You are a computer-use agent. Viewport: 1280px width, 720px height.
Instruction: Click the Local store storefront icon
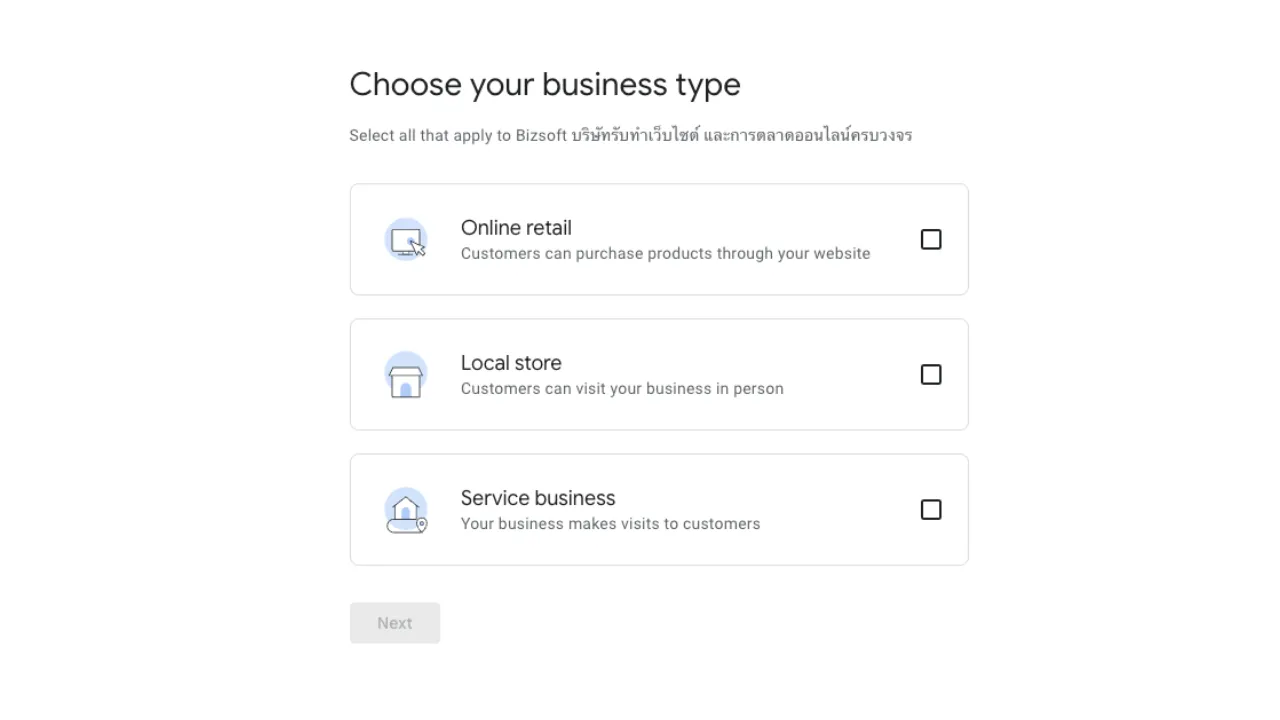coord(406,374)
